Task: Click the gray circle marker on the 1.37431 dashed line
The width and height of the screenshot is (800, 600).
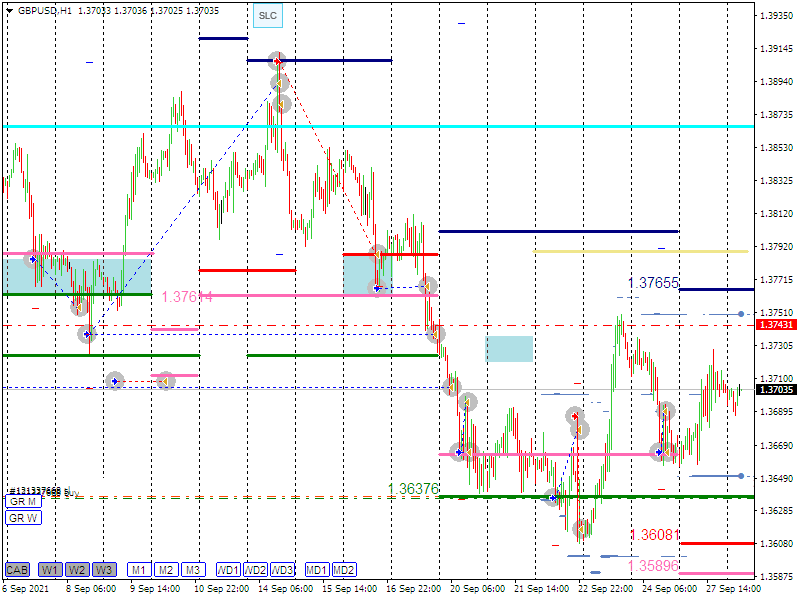Action: point(437,333)
